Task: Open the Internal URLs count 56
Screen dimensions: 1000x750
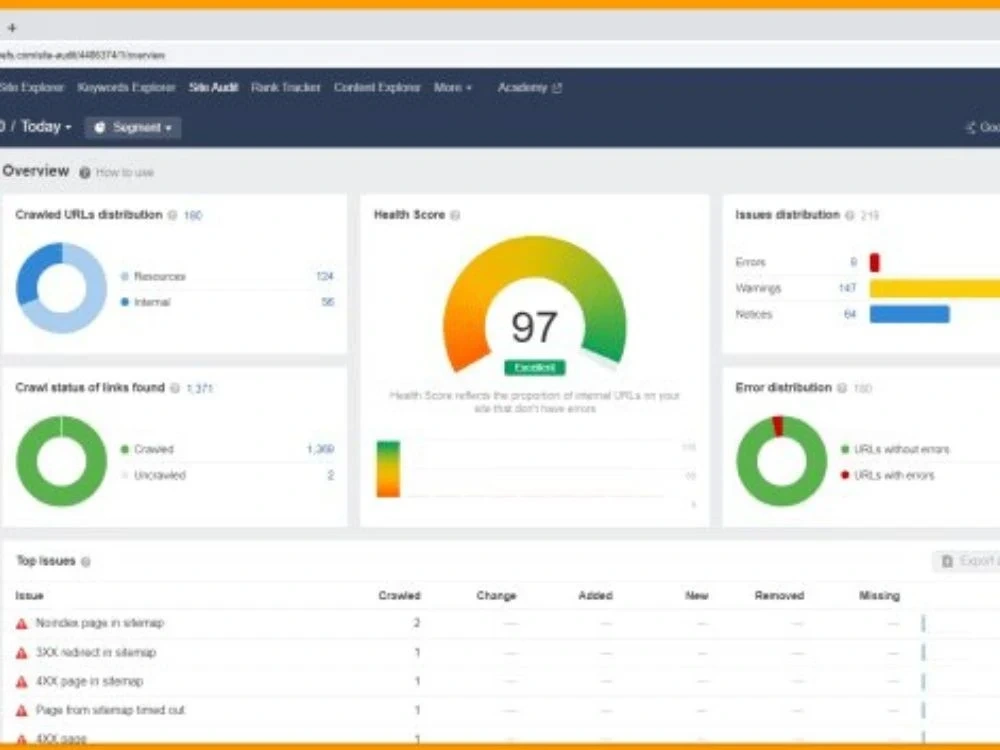Action: coord(328,302)
